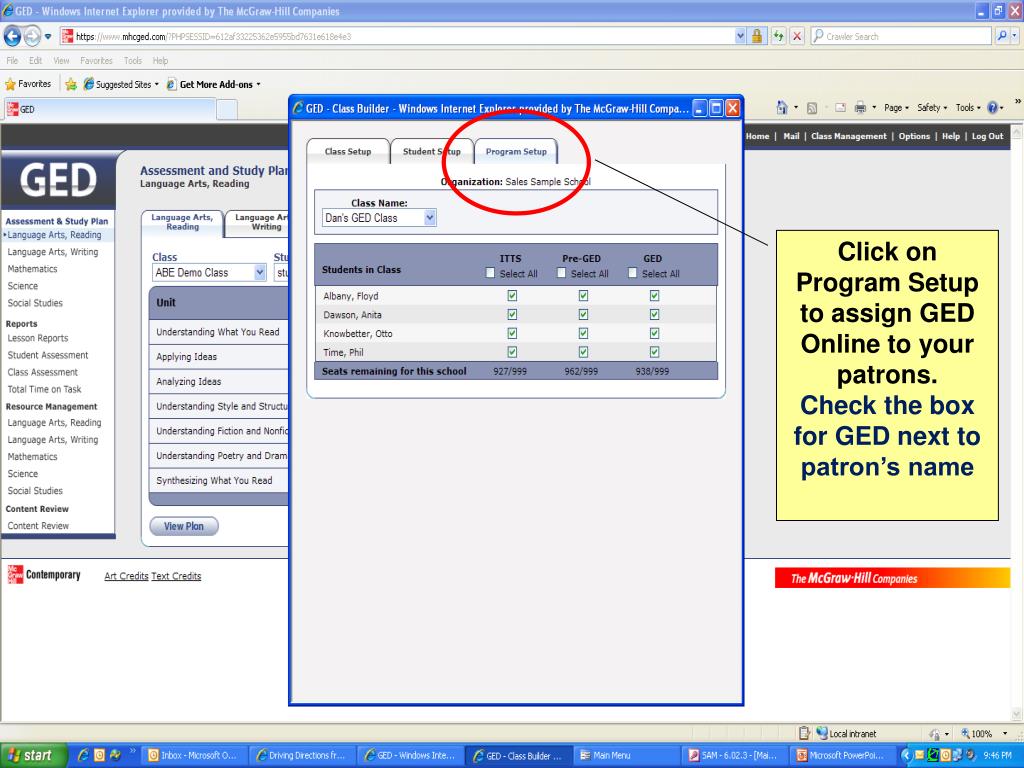Click the Options link in top navigation

click(x=914, y=136)
